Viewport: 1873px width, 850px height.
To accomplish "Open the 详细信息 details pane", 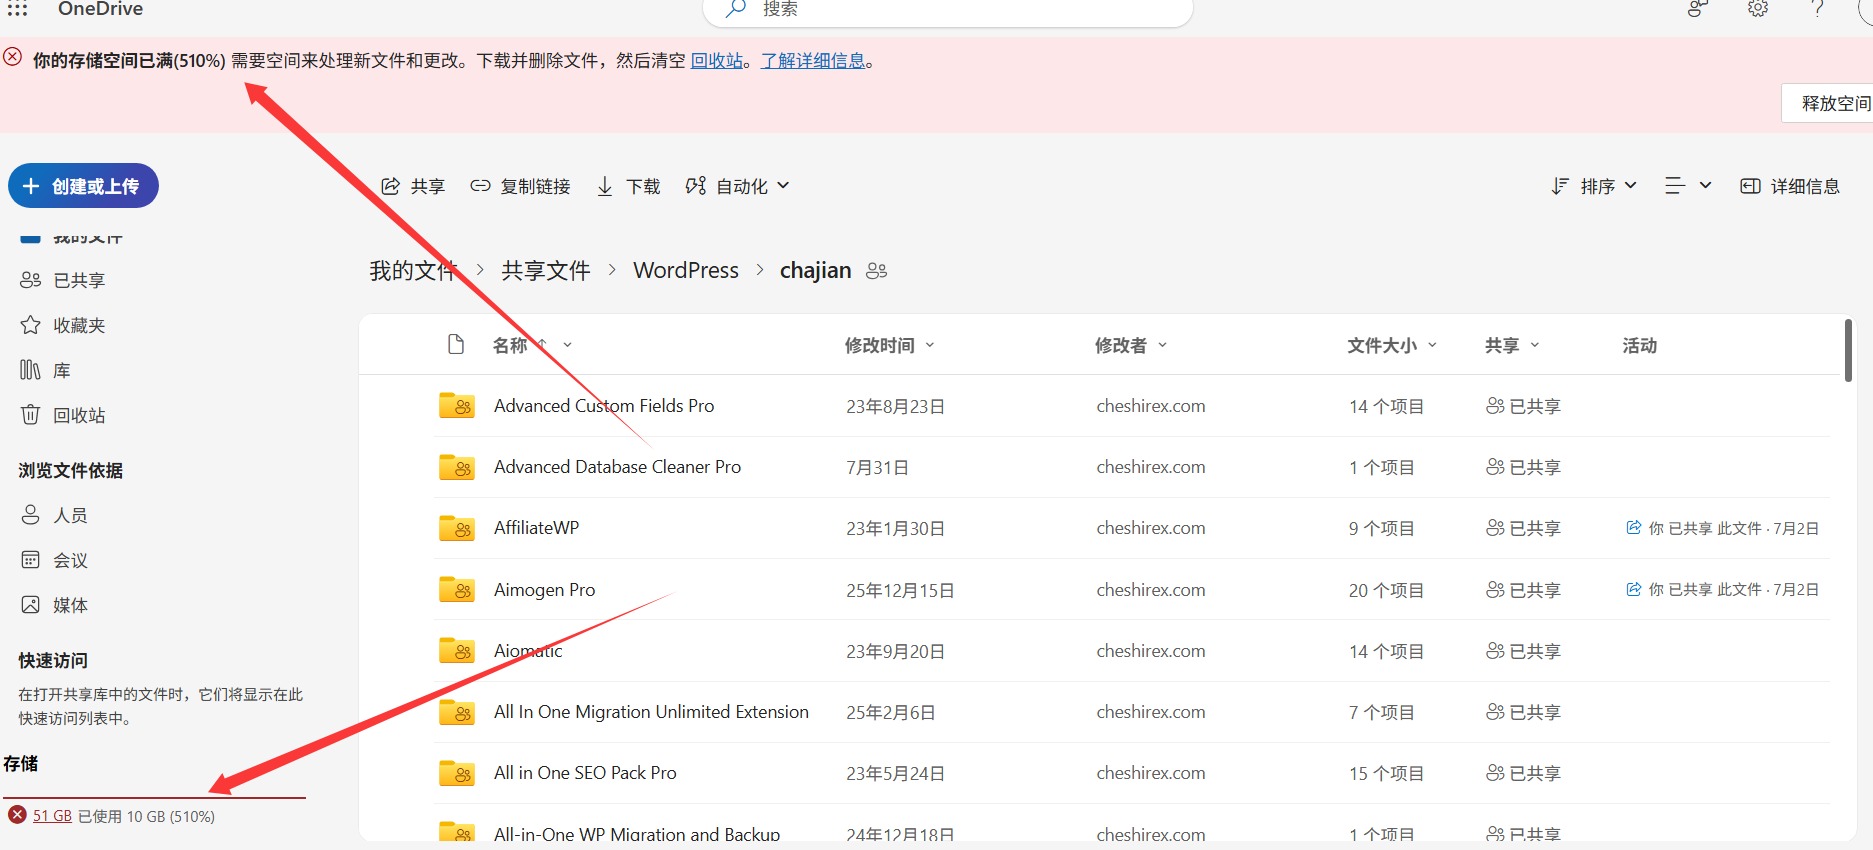I will (1790, 186).
